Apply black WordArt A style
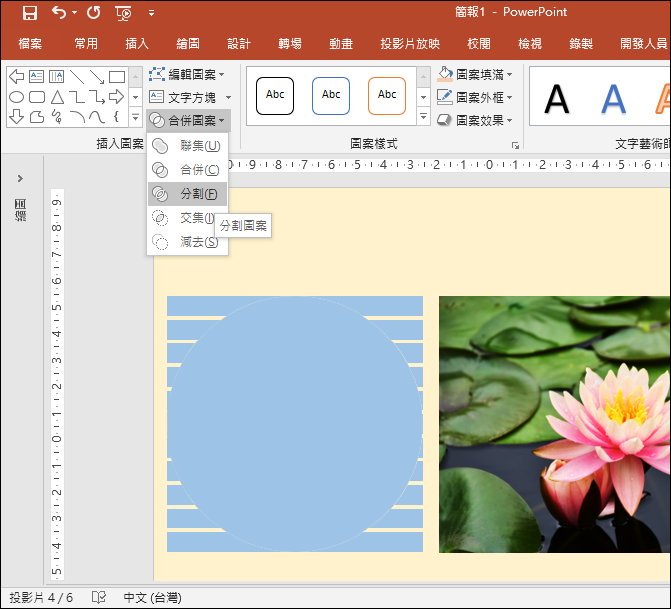671x609 pixels. point(556,99)
